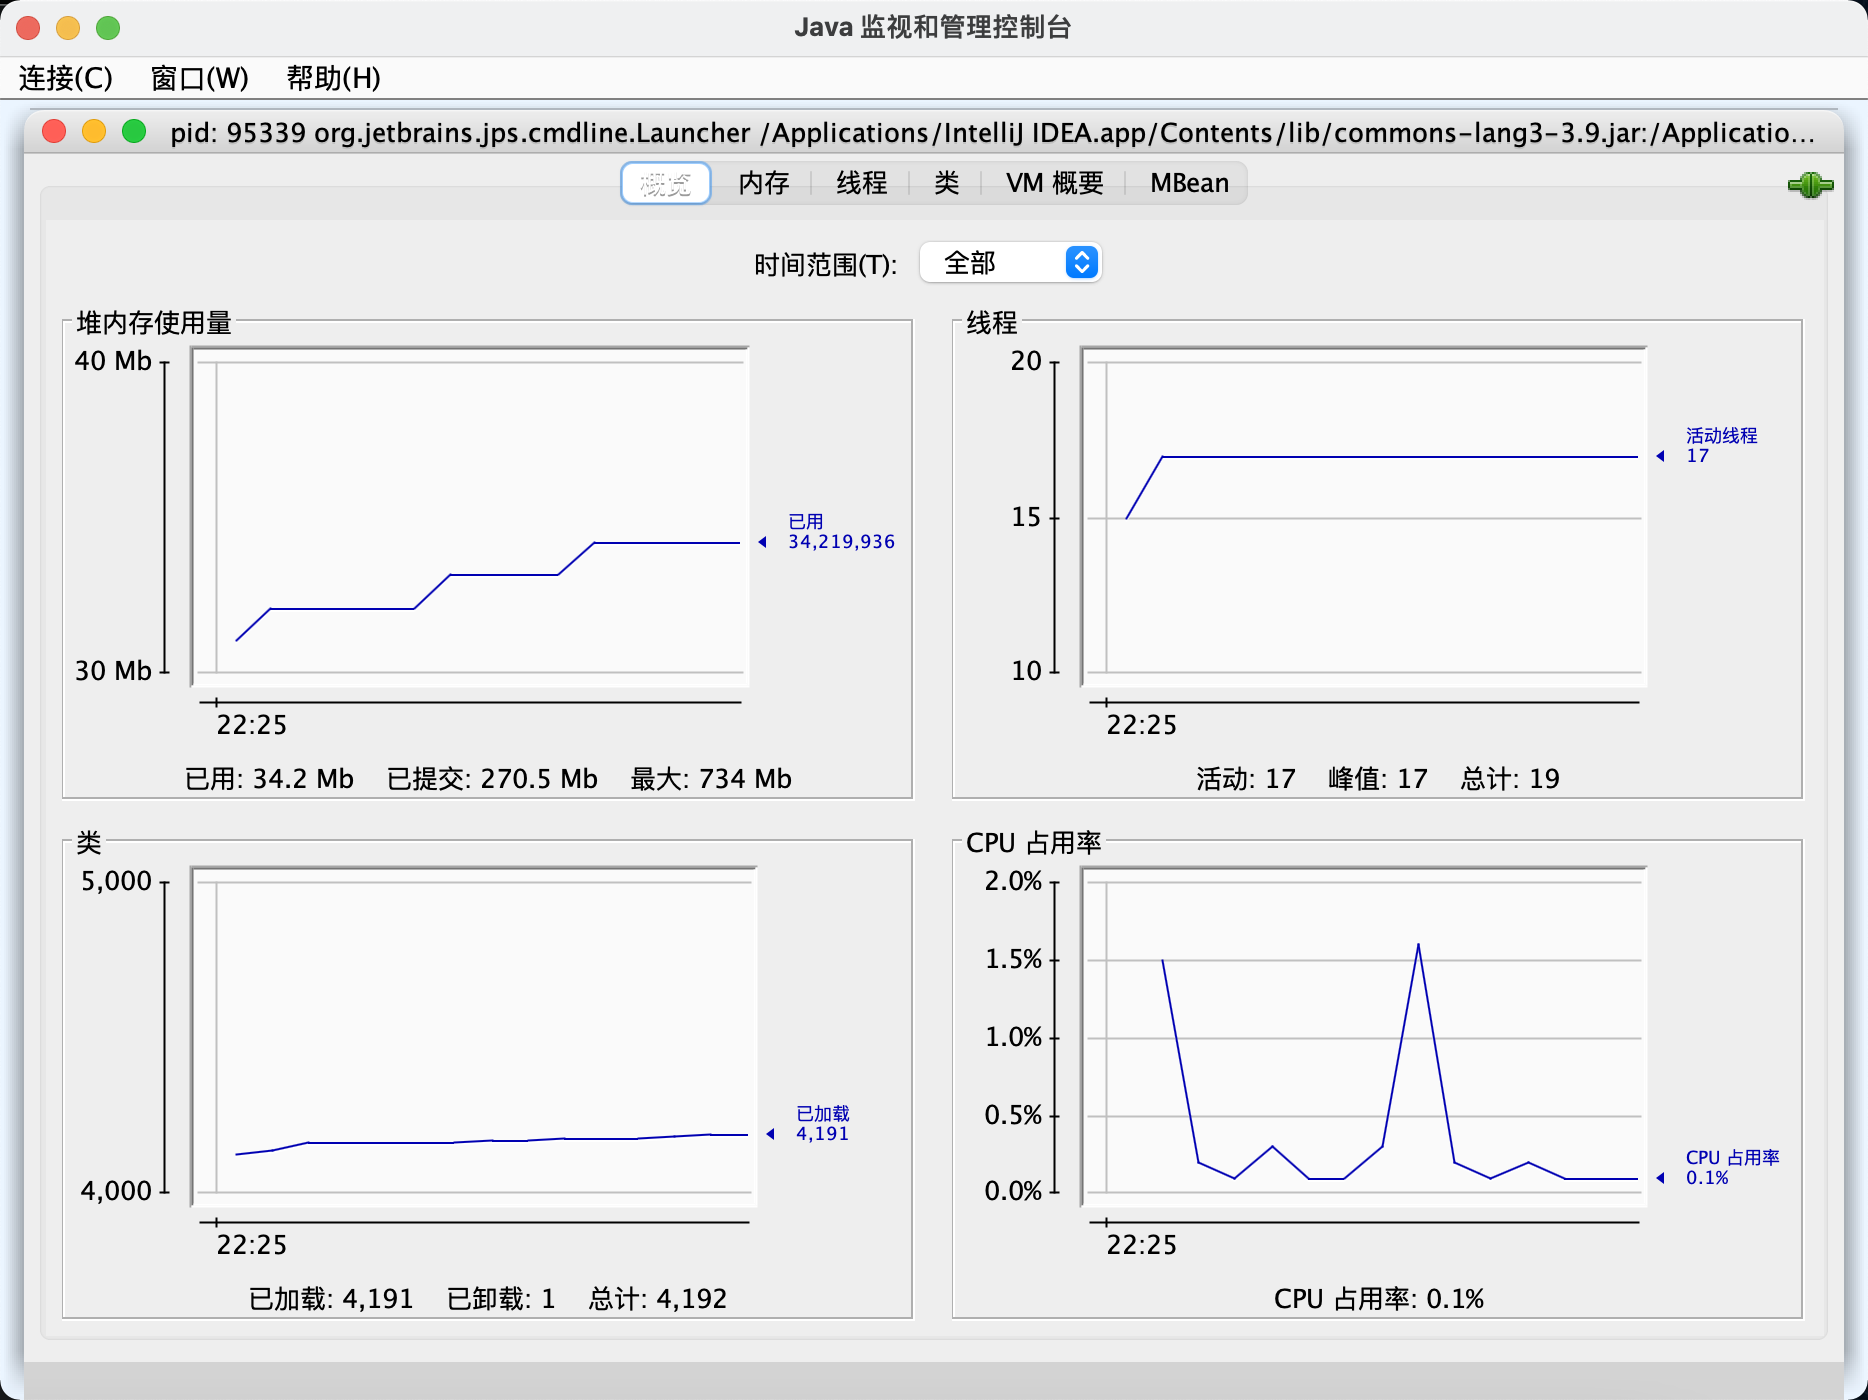This screenshot has width=1868, height=1400.
Task: Switch to the 内存 tab
Action: click(764, 183)
